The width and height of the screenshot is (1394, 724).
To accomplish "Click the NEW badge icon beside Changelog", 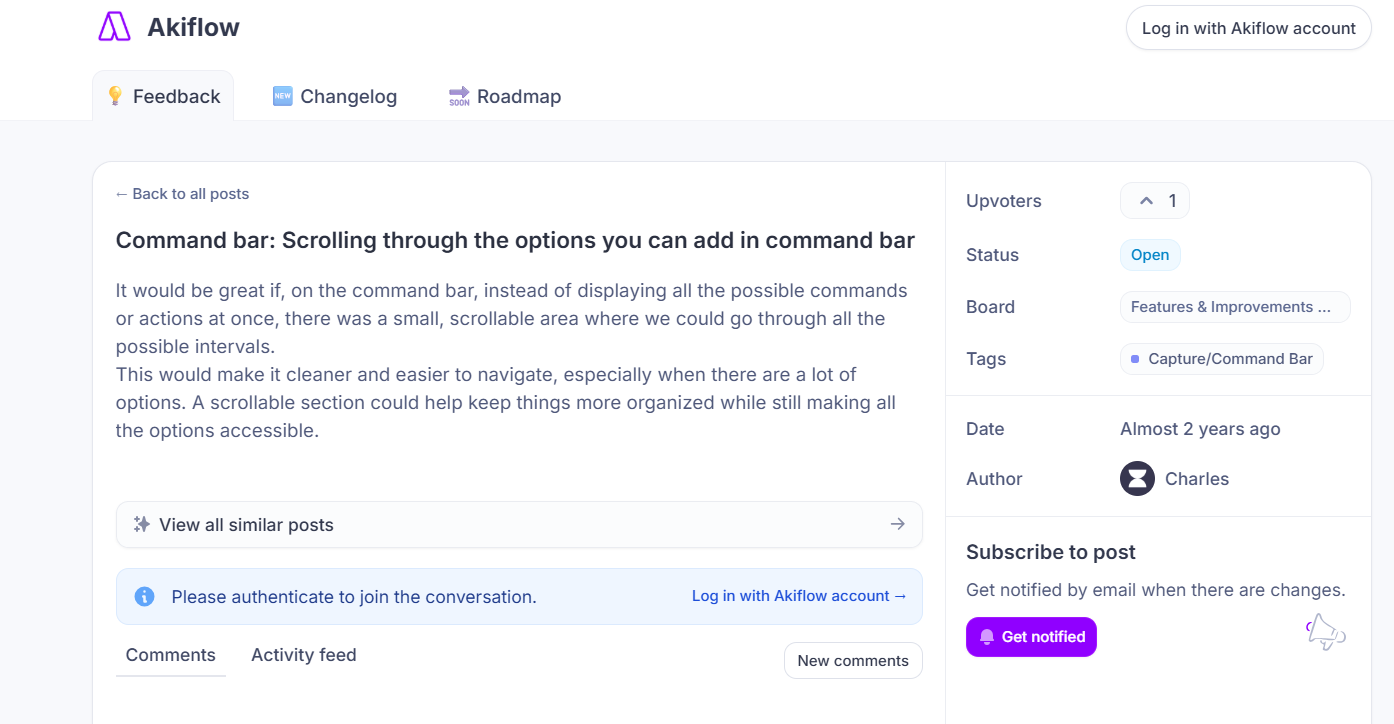I will [x=282, y=96].
